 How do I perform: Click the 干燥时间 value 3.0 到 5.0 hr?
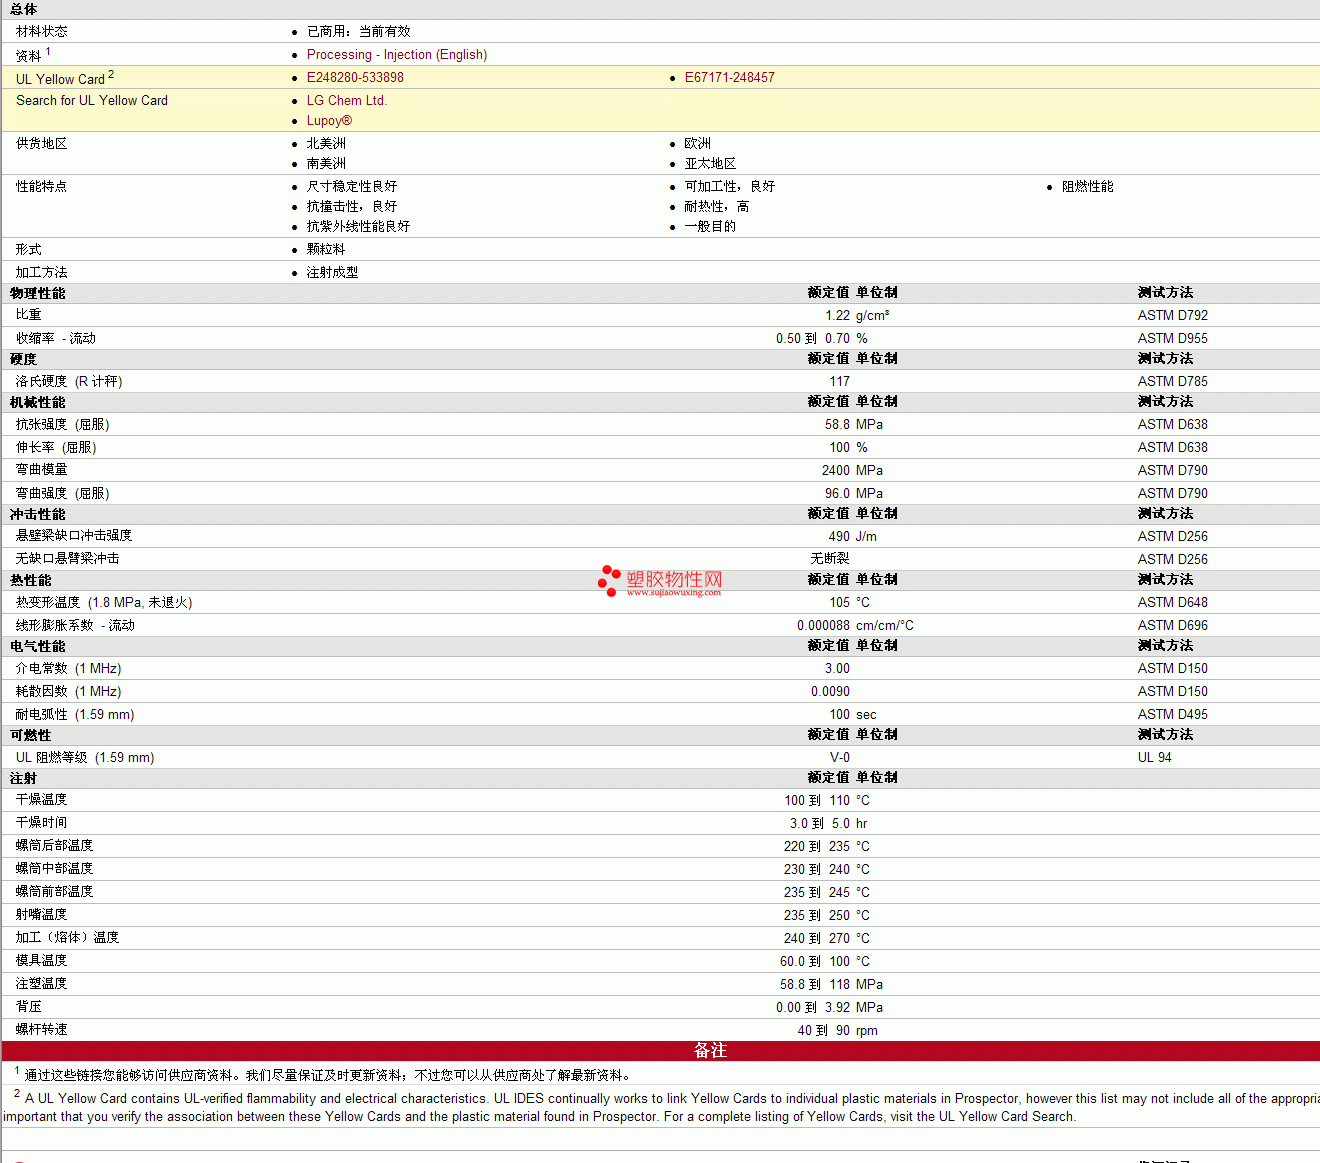pyautogui.click(x=829, y=824)
